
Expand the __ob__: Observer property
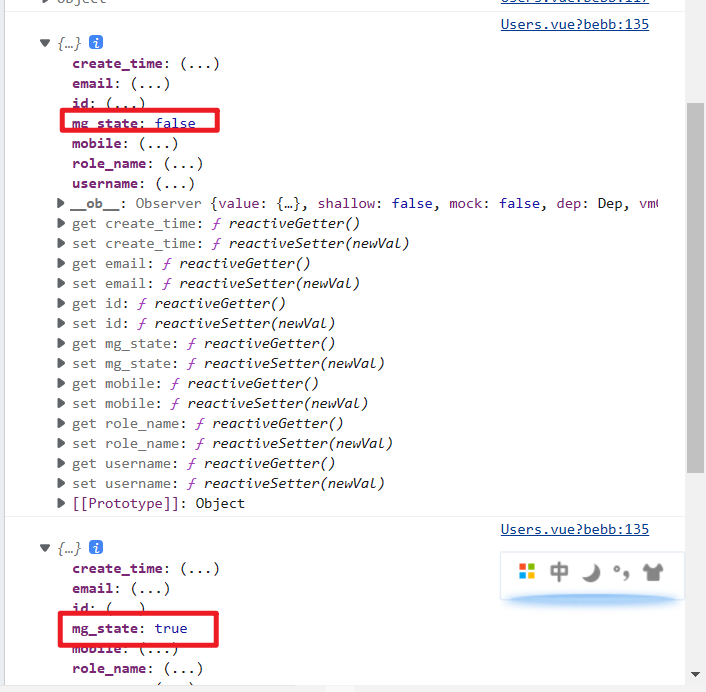[61, 204]
